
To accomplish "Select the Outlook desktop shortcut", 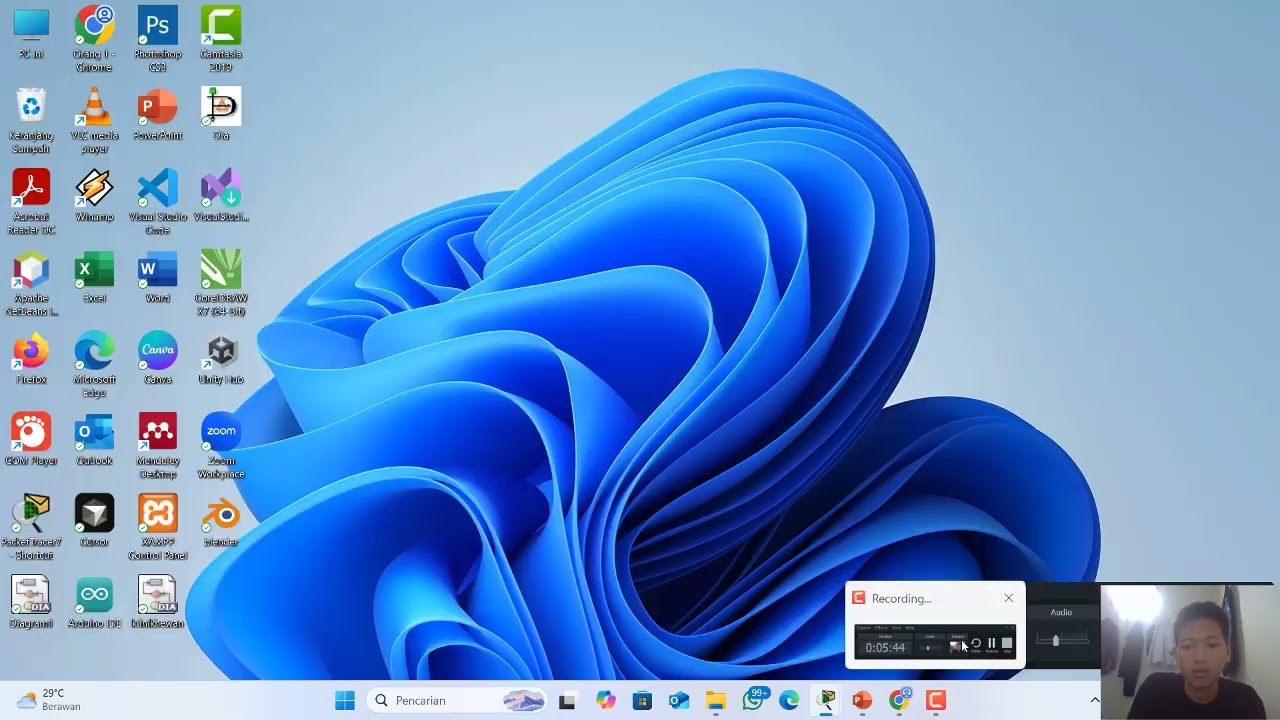I will point(94,440).
